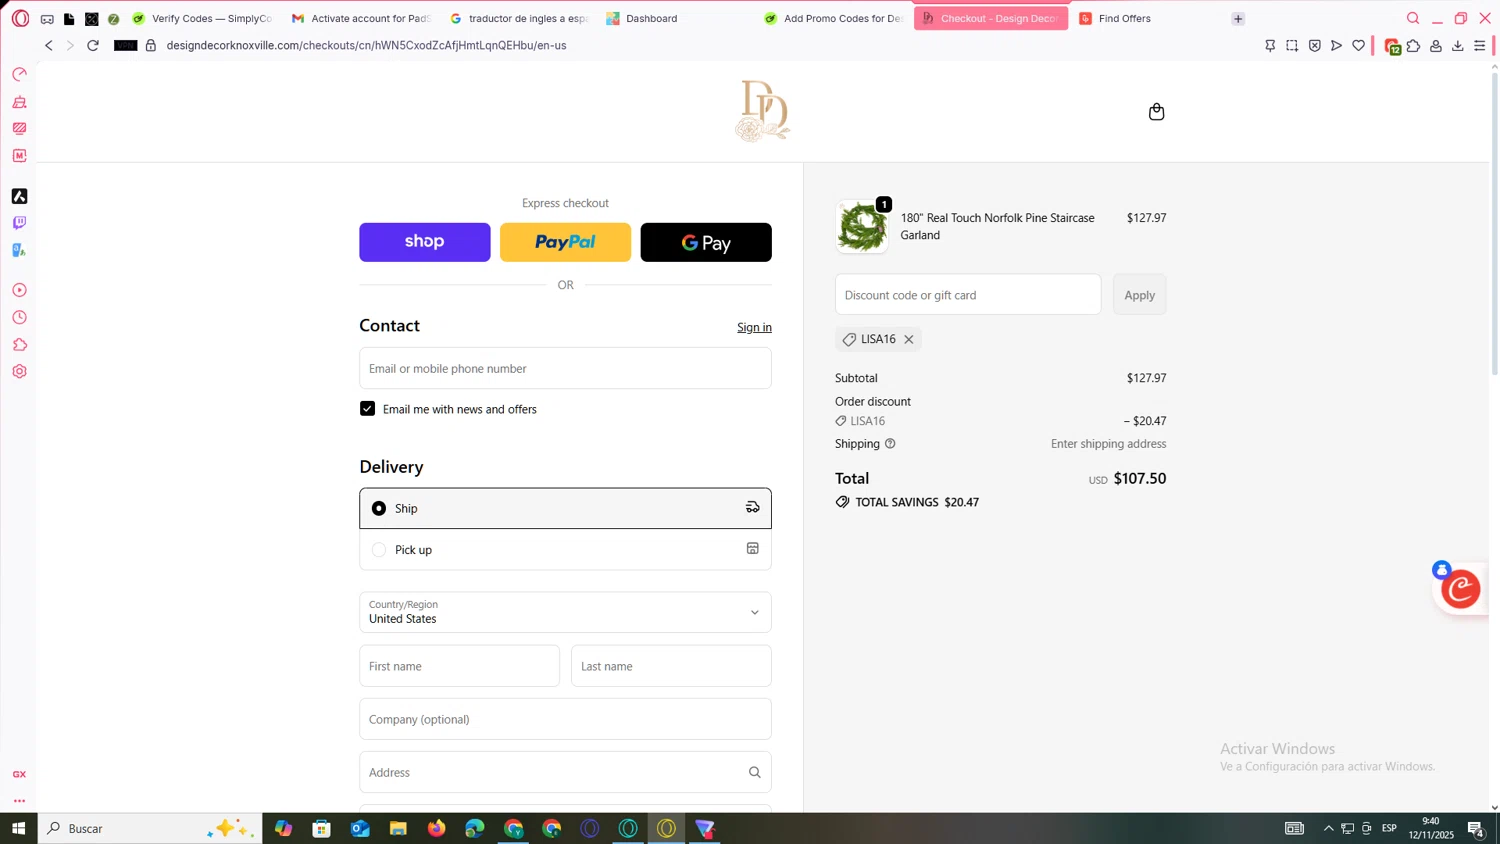Expand the Country/Region dropdown
Viewport: 1500px width, 844px height.
click(x=565, y=612)
